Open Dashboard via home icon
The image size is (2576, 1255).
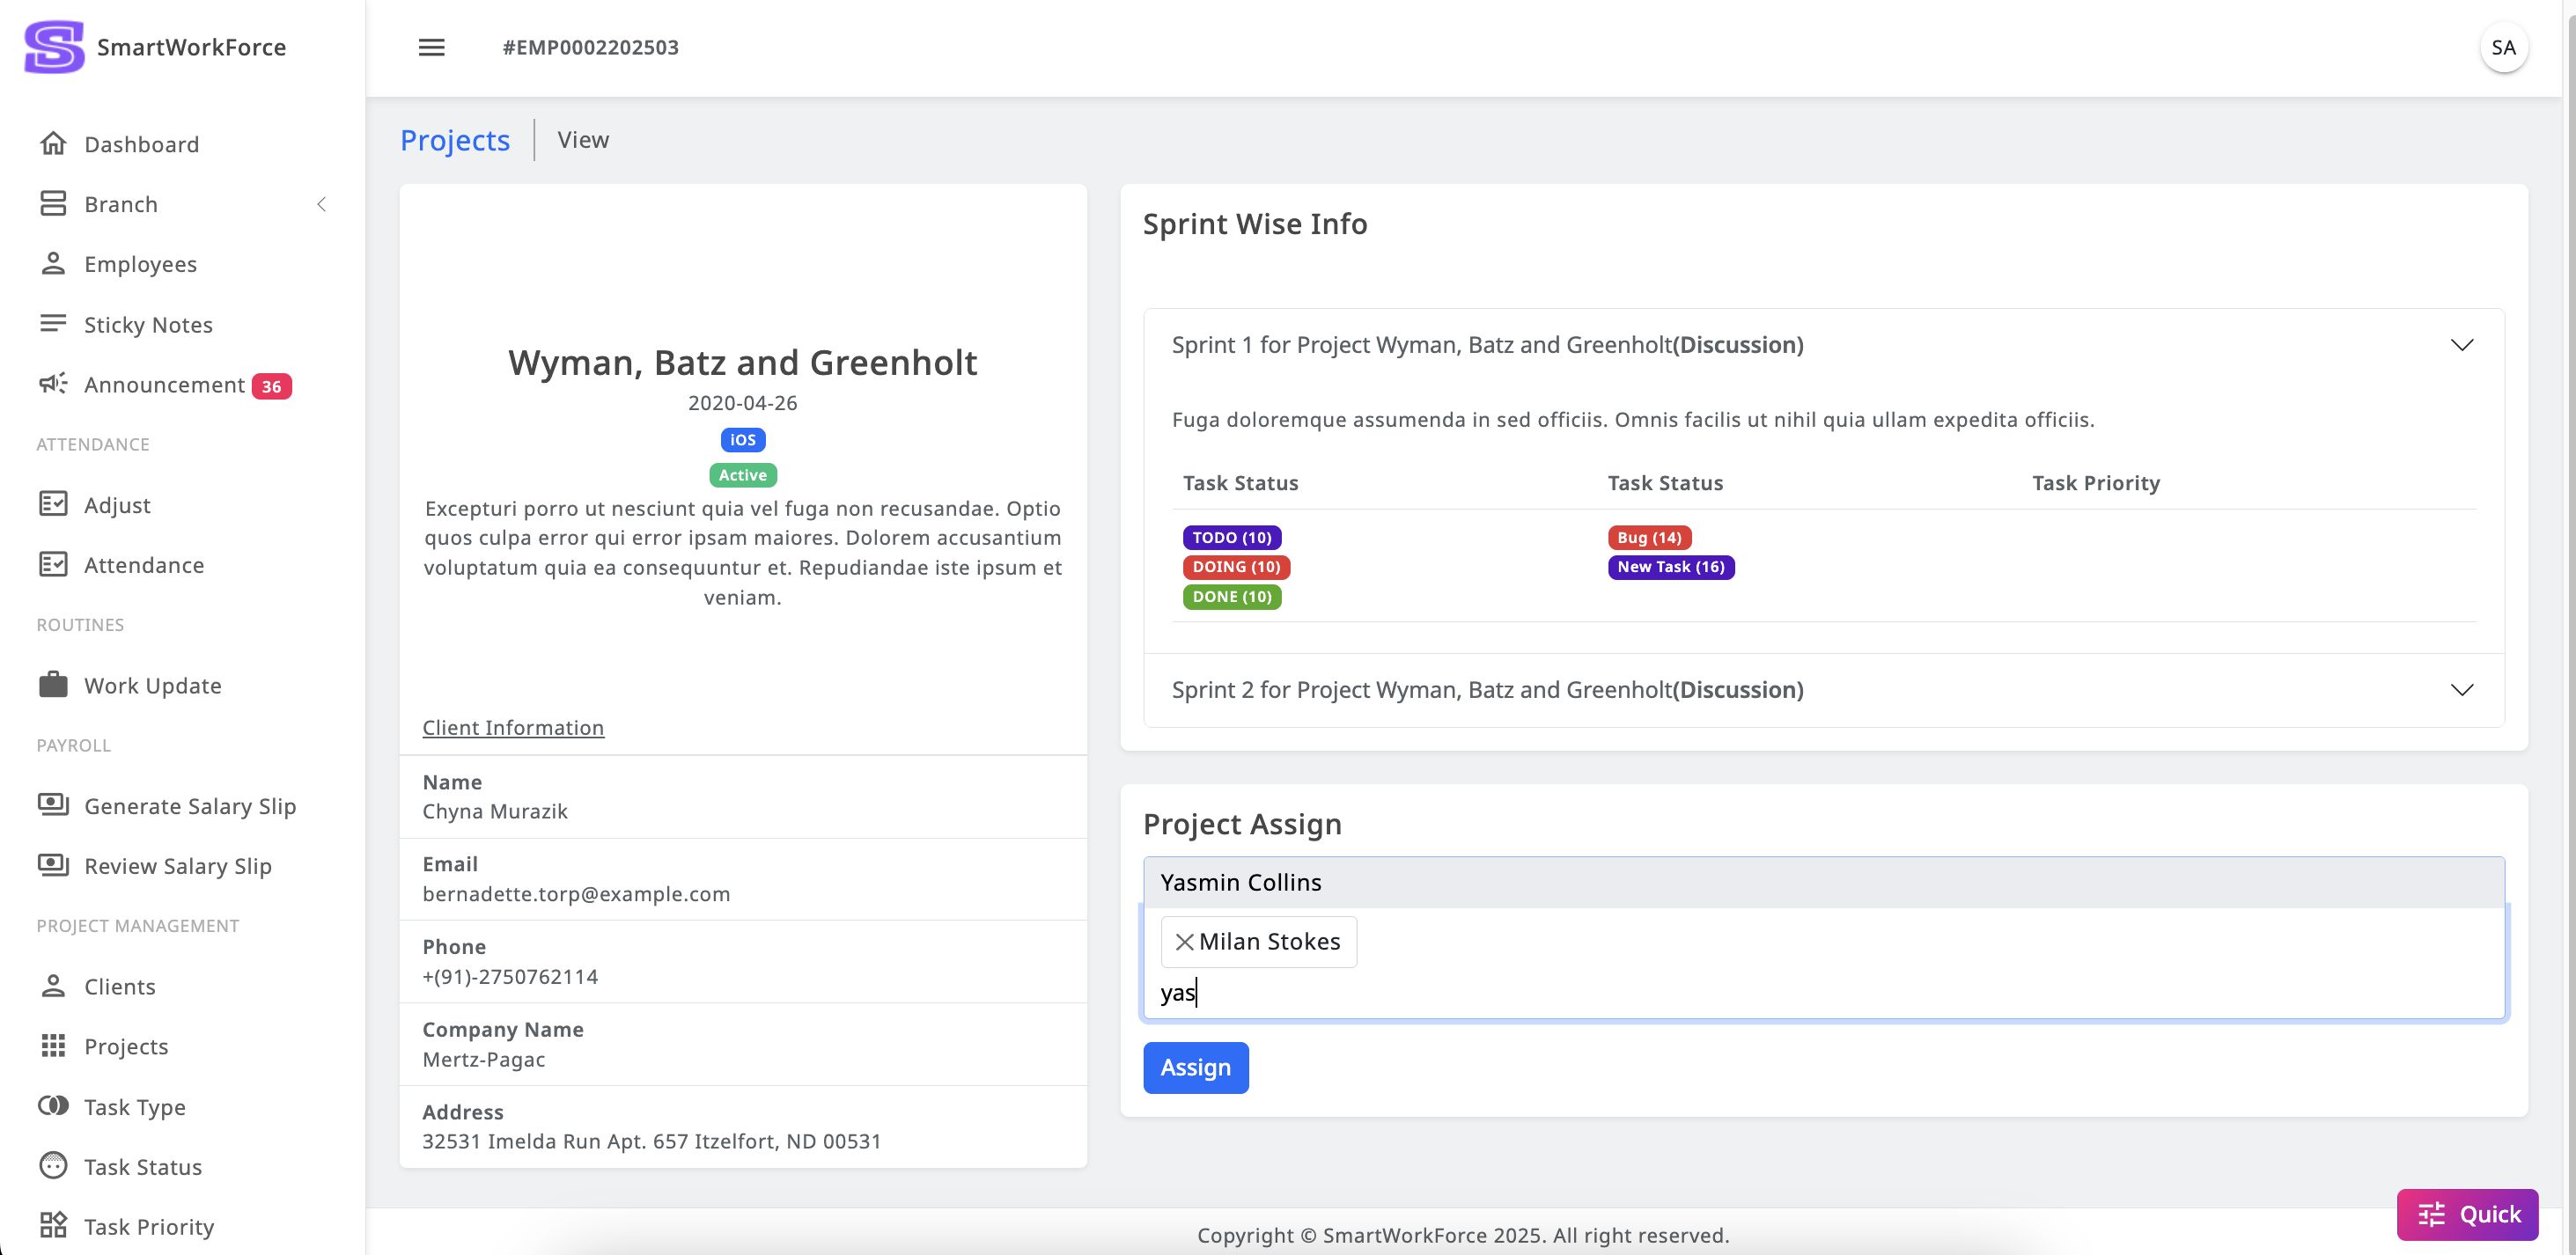(x=53, y=144)
